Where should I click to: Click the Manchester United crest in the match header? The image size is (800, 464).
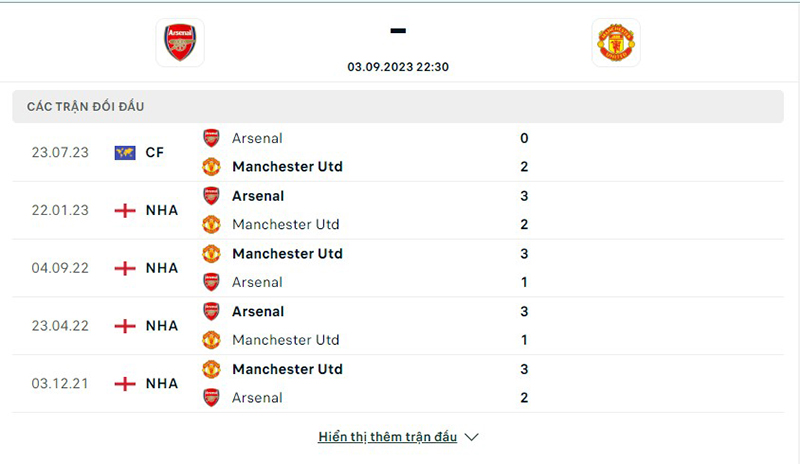(x=616, y=43)
